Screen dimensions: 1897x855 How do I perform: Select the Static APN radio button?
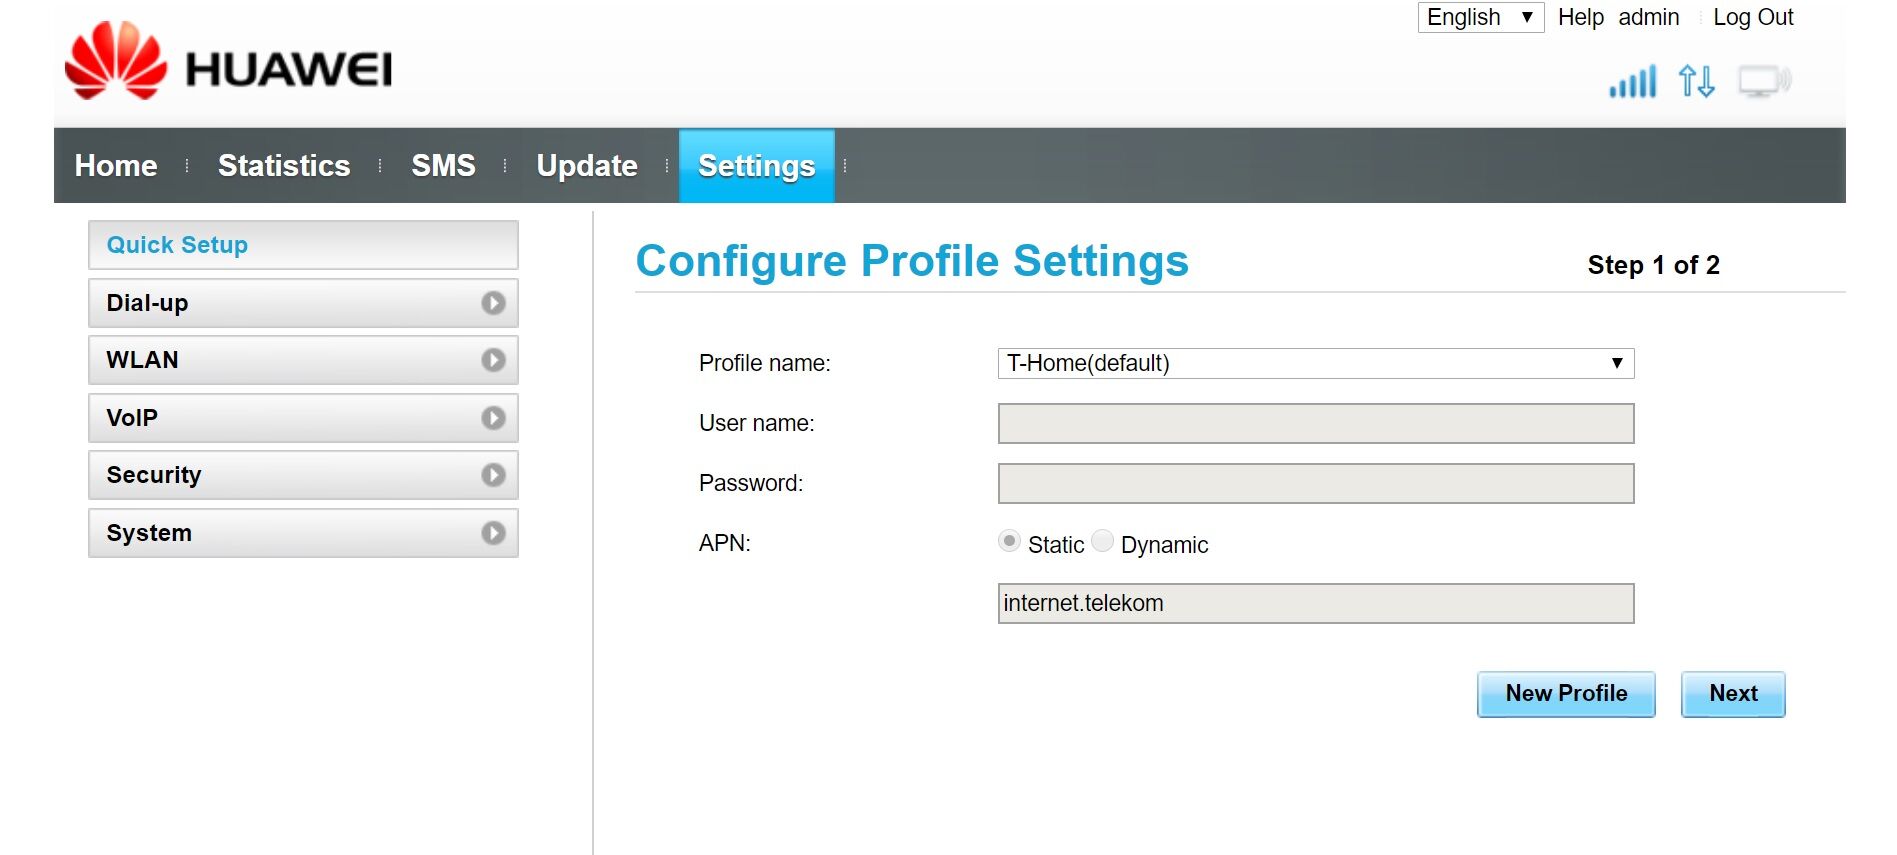(x=1009, y=542)
